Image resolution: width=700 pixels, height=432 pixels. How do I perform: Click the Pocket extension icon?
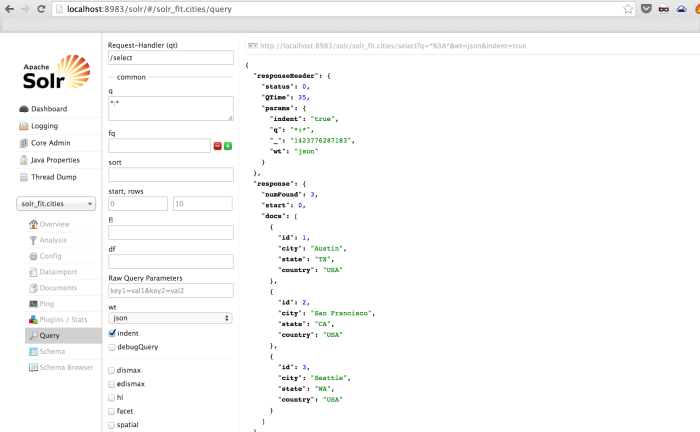(x=646, y=8)
